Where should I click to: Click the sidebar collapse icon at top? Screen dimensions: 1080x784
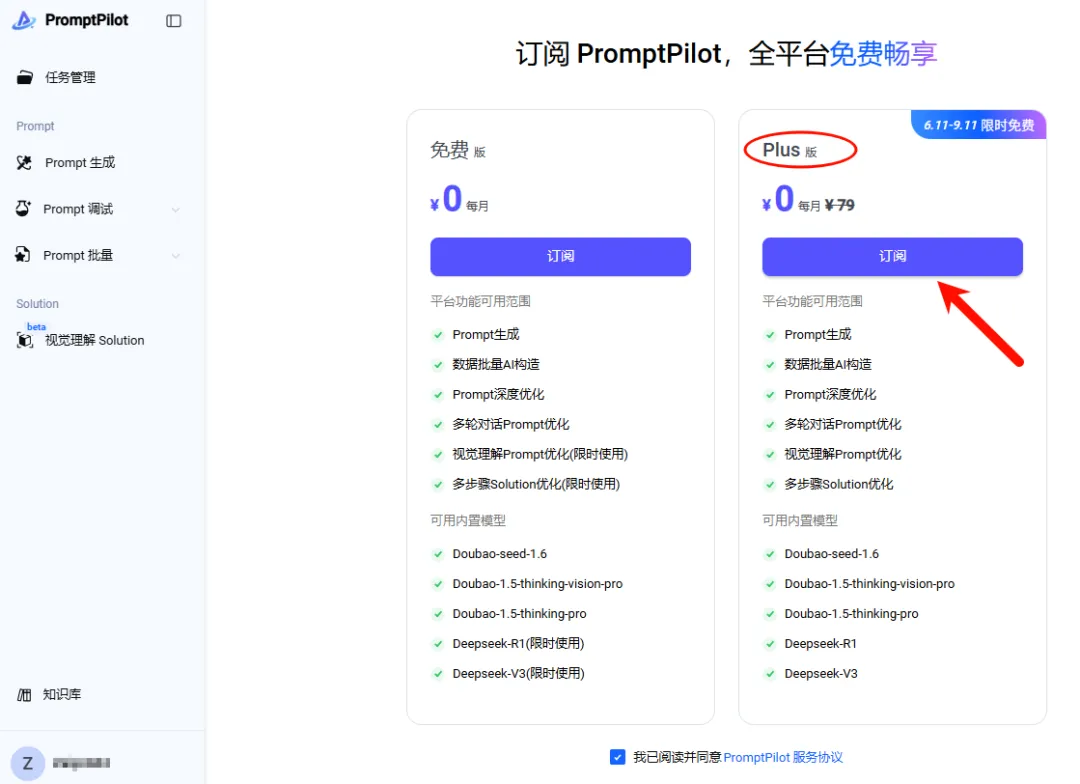pyautogui.click(x=173, y=20)
